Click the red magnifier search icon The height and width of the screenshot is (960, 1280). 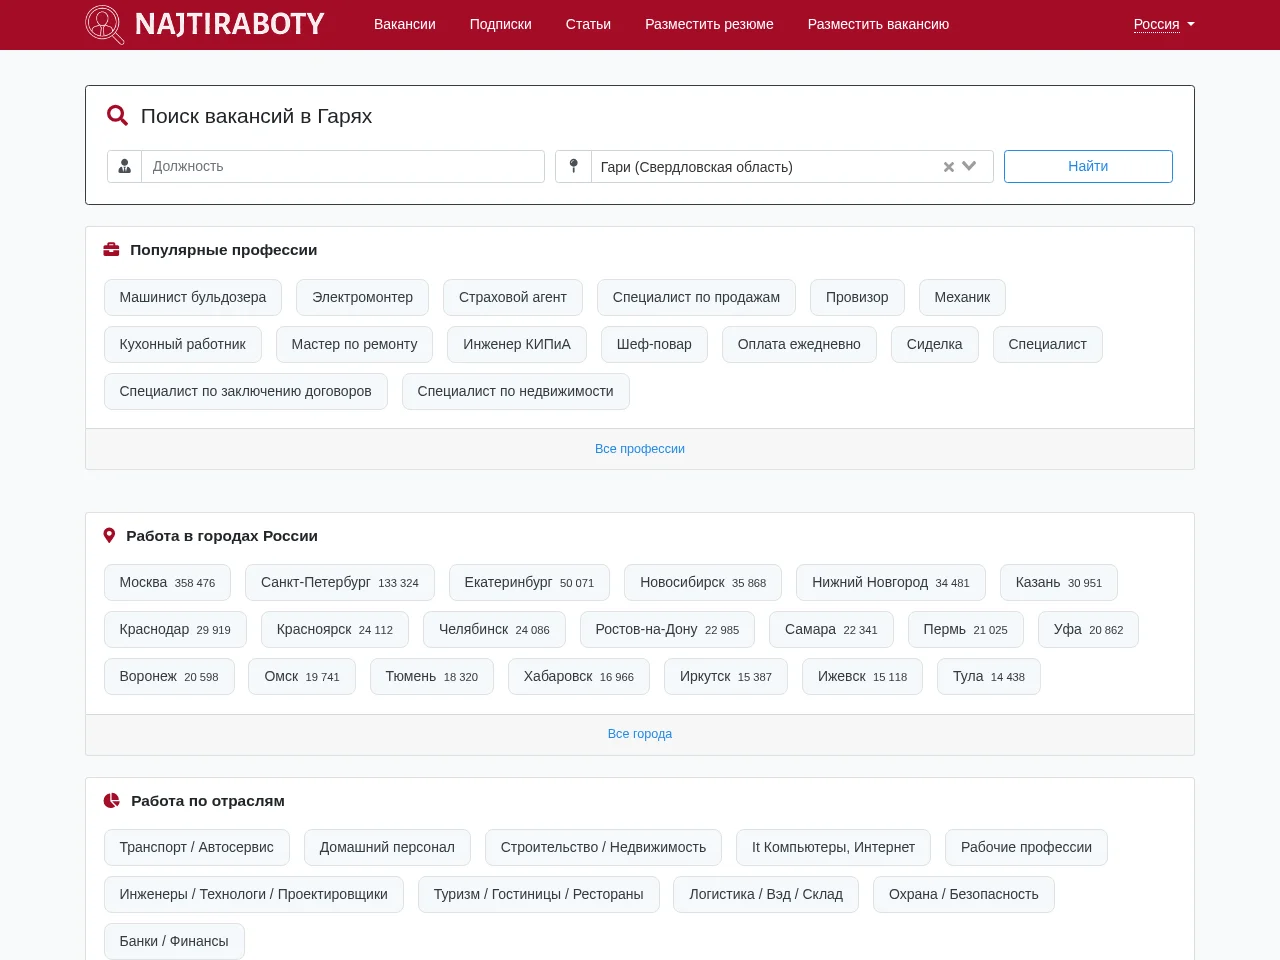117,116
